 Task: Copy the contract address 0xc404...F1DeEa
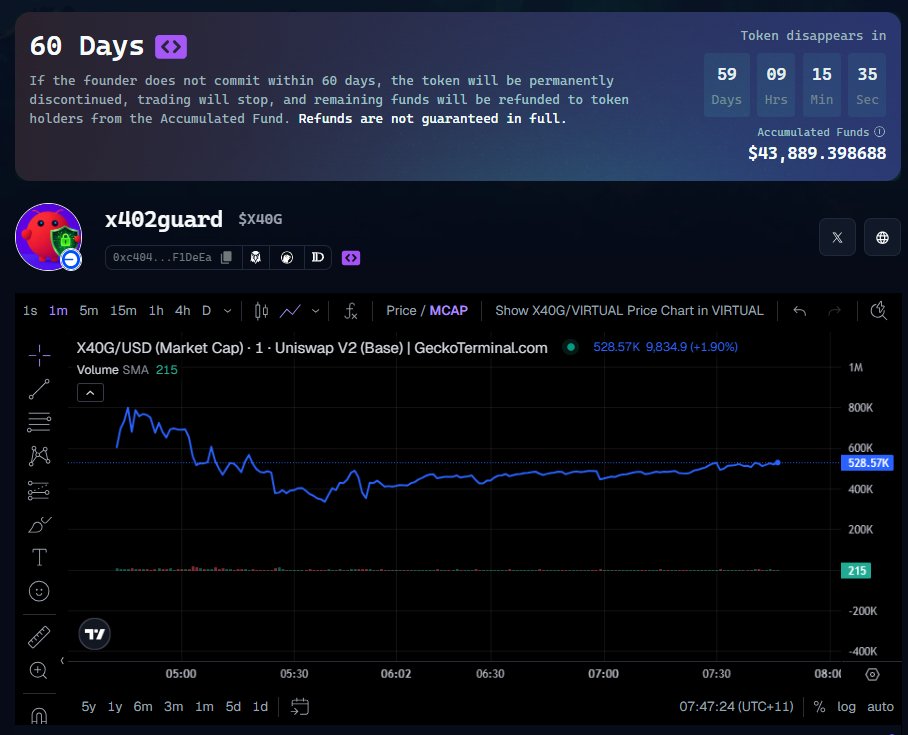click(x=226, y=258)
